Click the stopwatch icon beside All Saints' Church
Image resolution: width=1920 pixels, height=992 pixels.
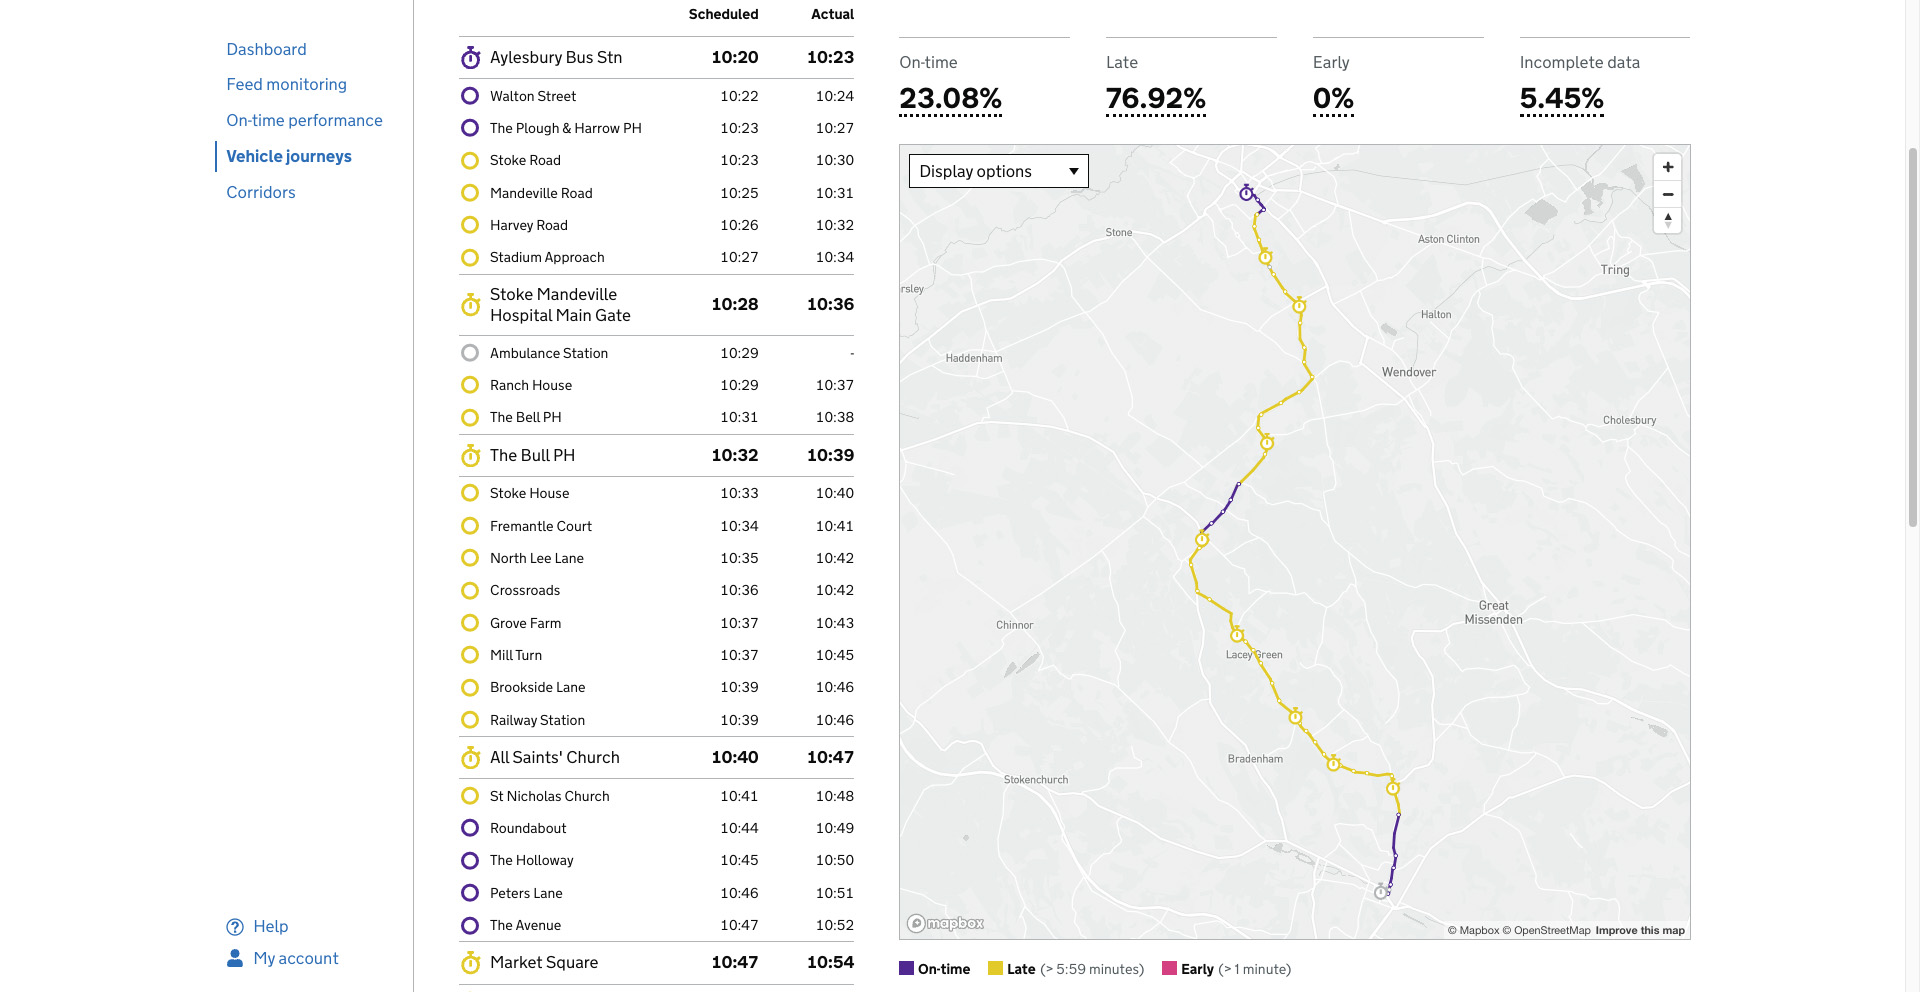470,757
